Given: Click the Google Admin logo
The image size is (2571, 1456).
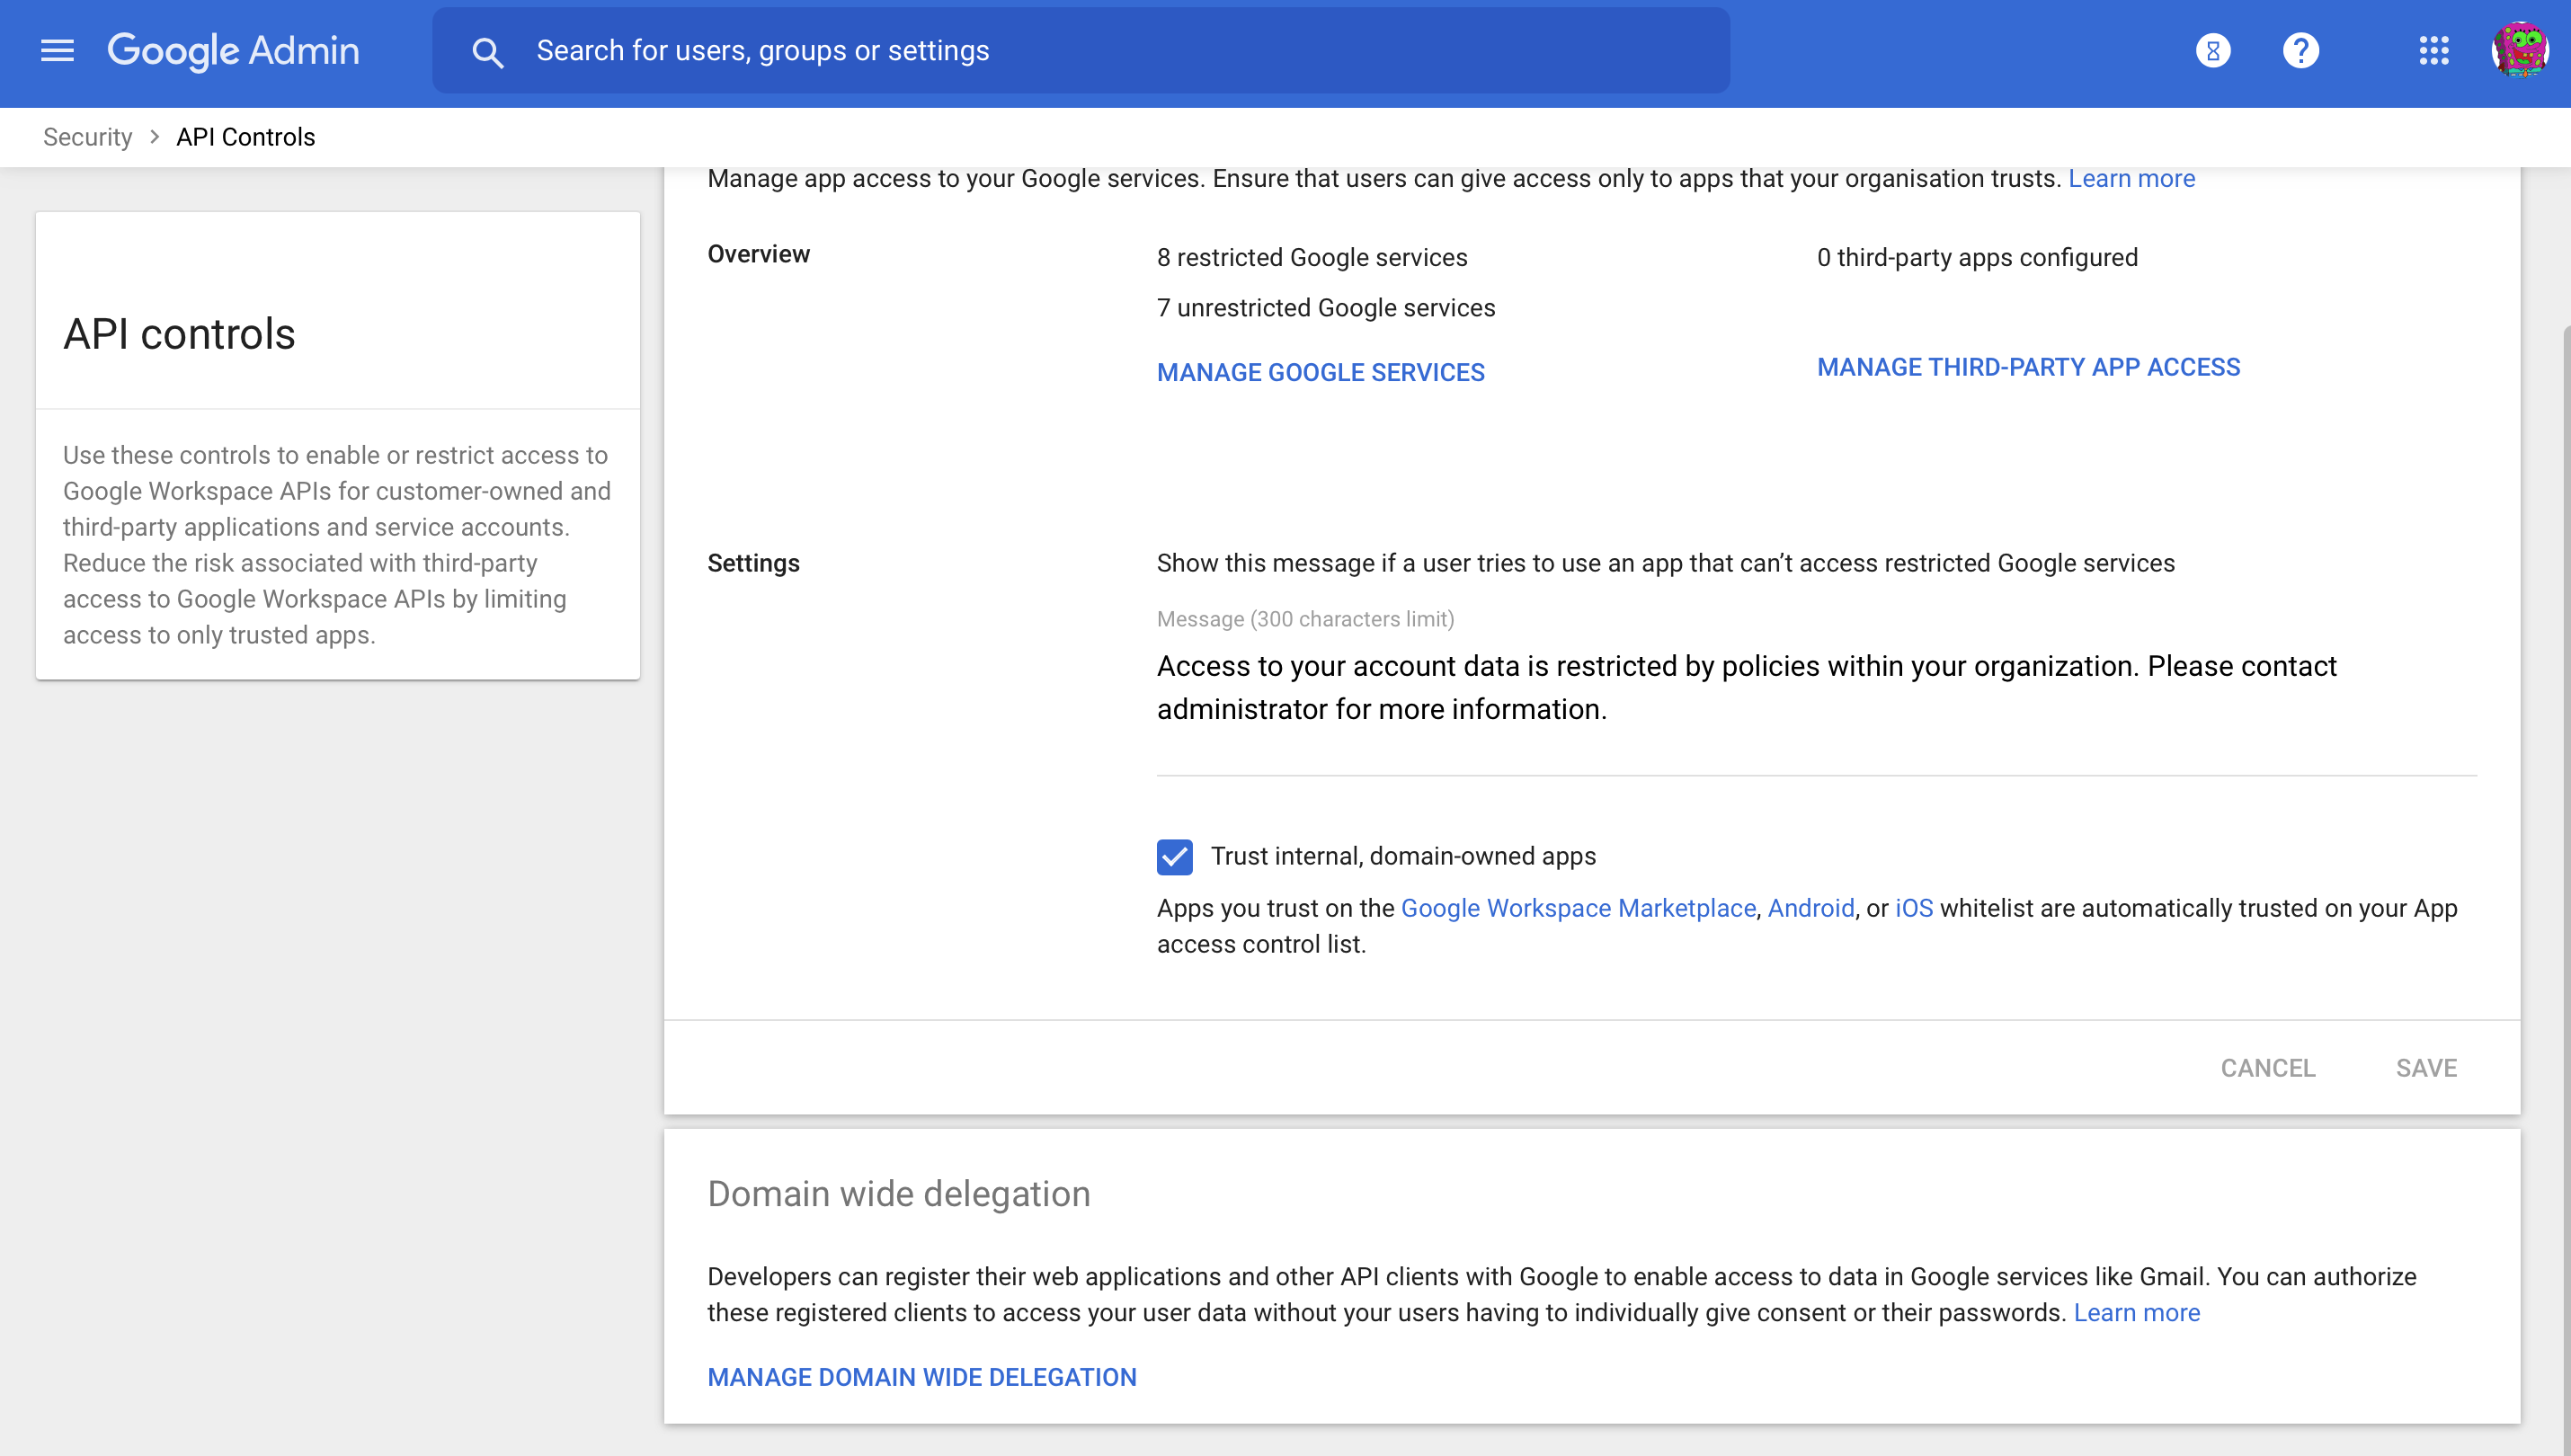Looking at the screenshot, I should [x=233, y=50].
